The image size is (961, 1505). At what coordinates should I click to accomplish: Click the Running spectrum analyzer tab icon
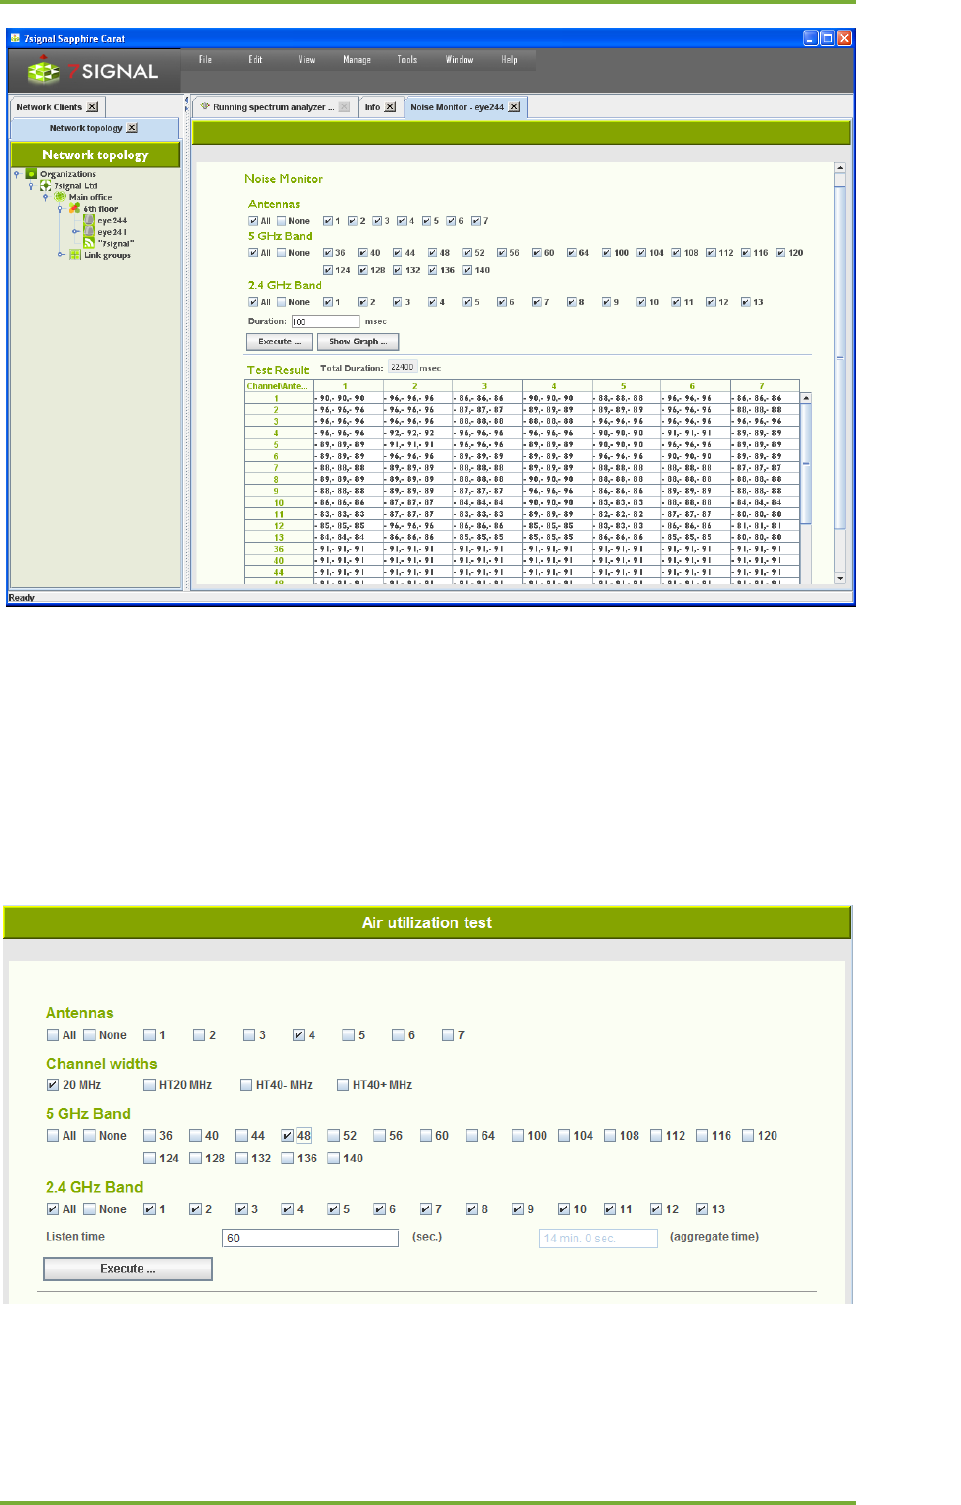pos(205,106)
